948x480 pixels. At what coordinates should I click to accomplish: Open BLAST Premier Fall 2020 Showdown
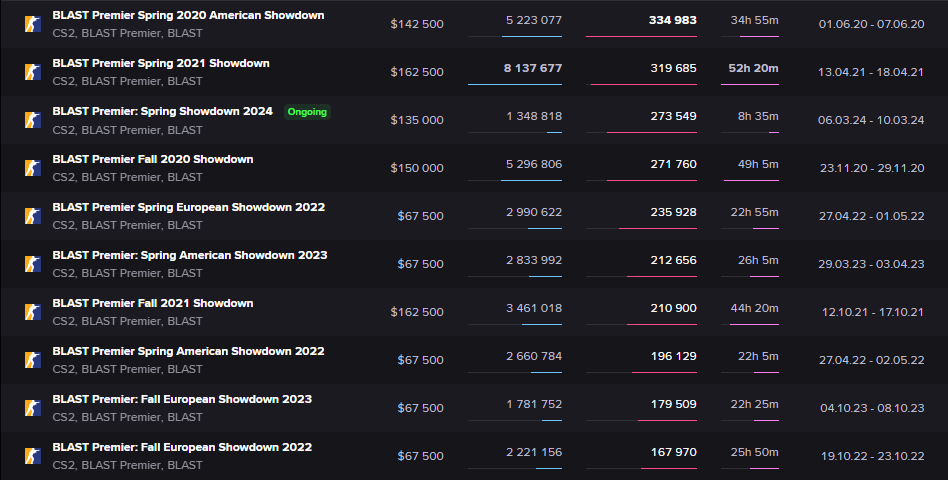click(x=152, y=159)
